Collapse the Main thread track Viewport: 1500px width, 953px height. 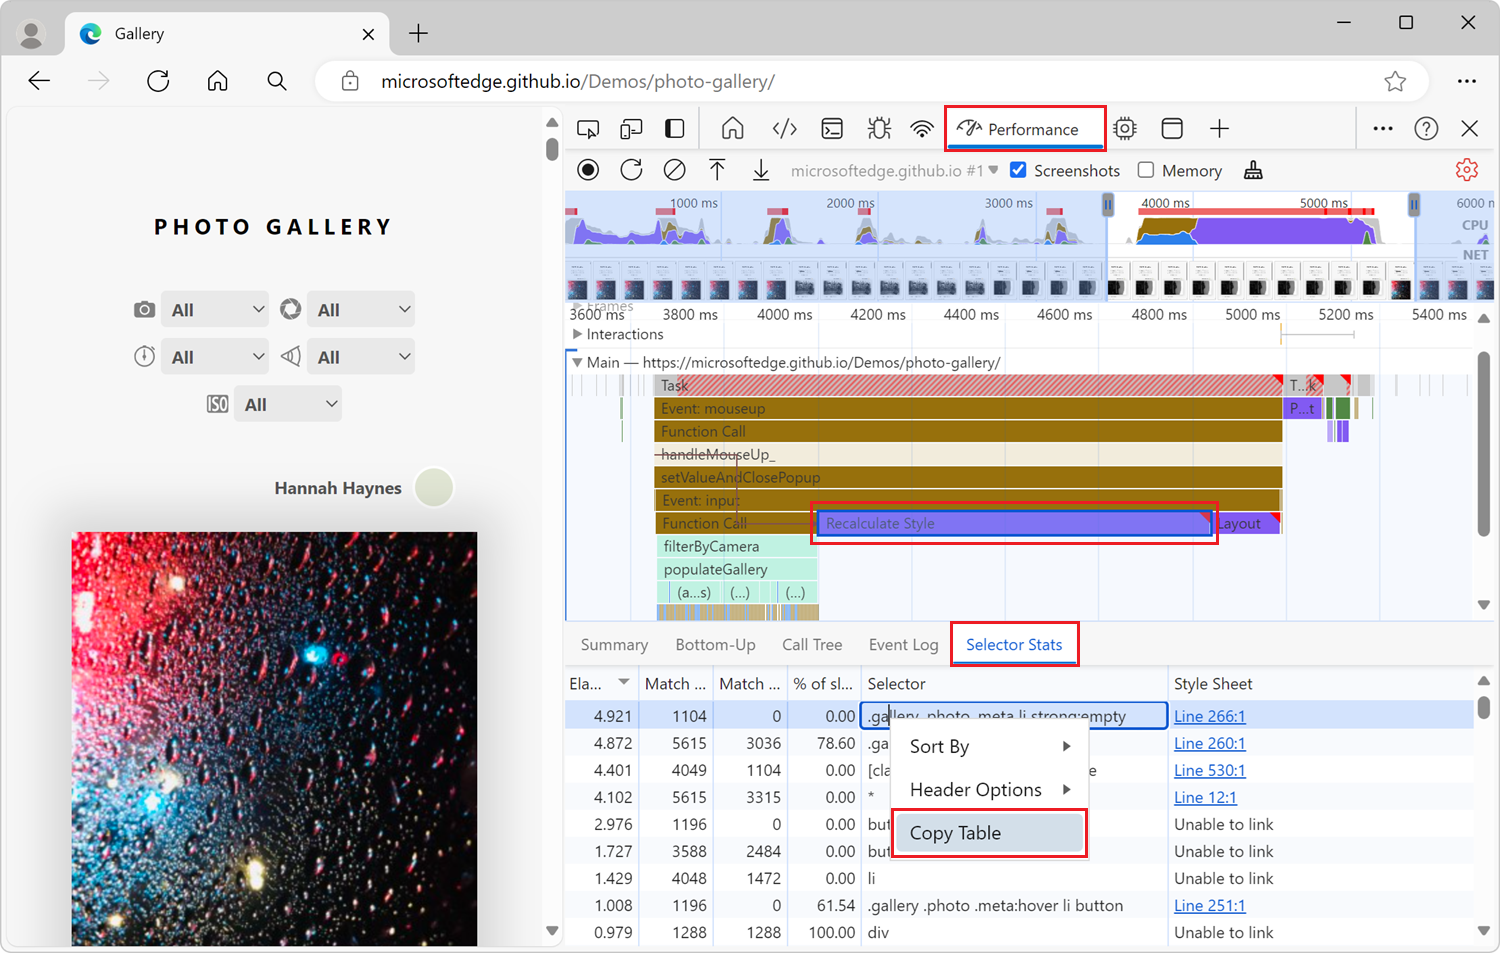577,362
